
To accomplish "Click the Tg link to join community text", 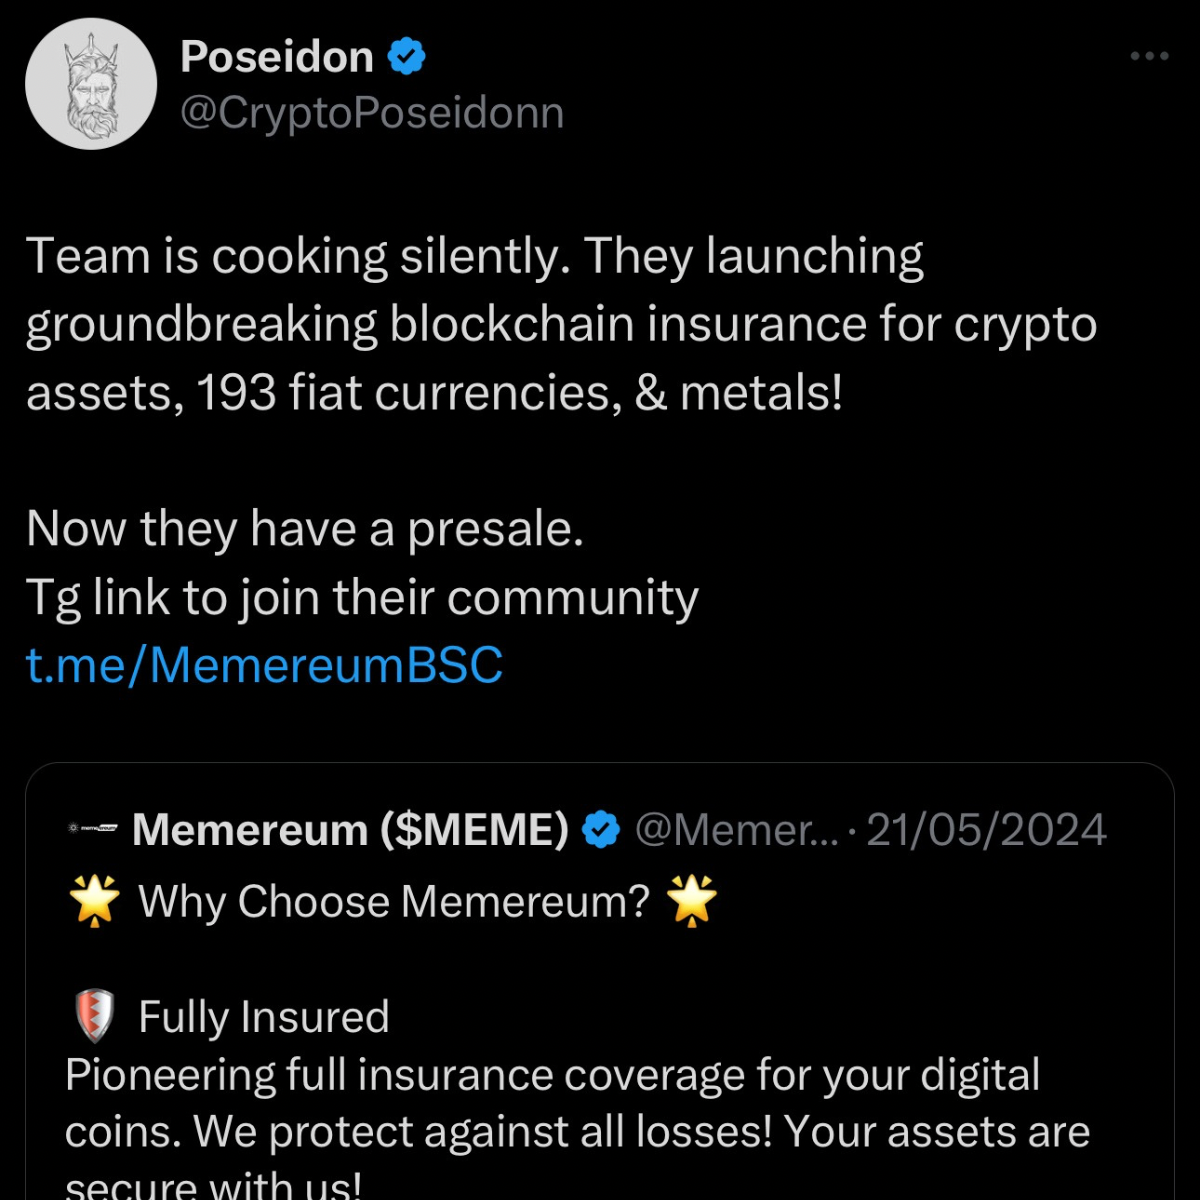I will pyautogui.click(x=362, y=598).
